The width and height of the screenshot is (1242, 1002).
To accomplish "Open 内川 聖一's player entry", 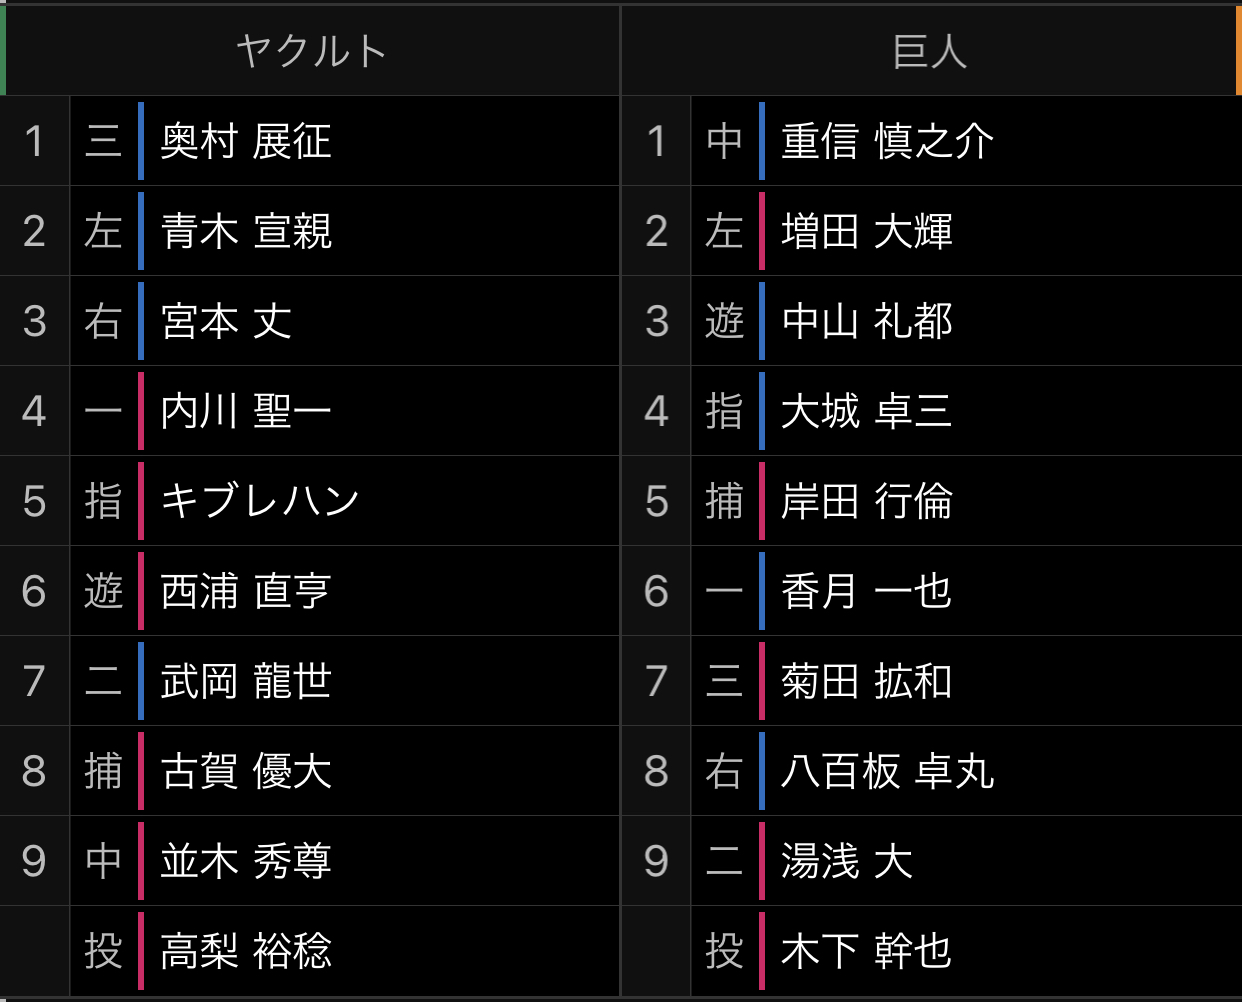I will [246, 411].
